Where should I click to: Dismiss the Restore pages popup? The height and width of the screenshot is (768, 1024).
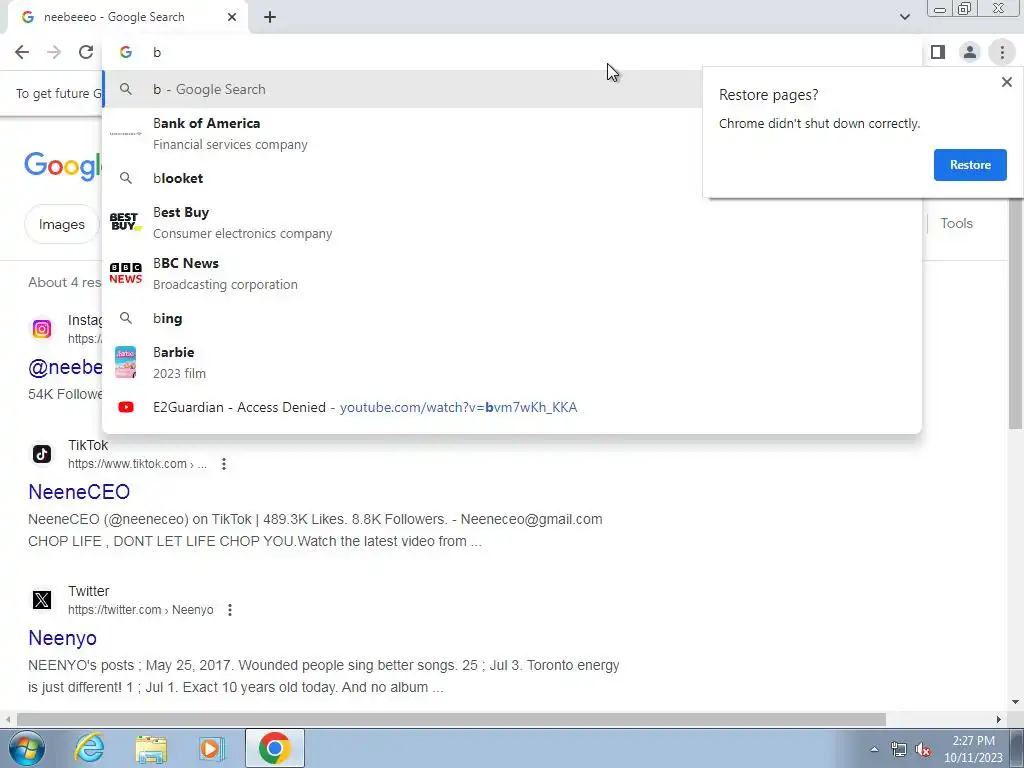tap(1006, 82)
